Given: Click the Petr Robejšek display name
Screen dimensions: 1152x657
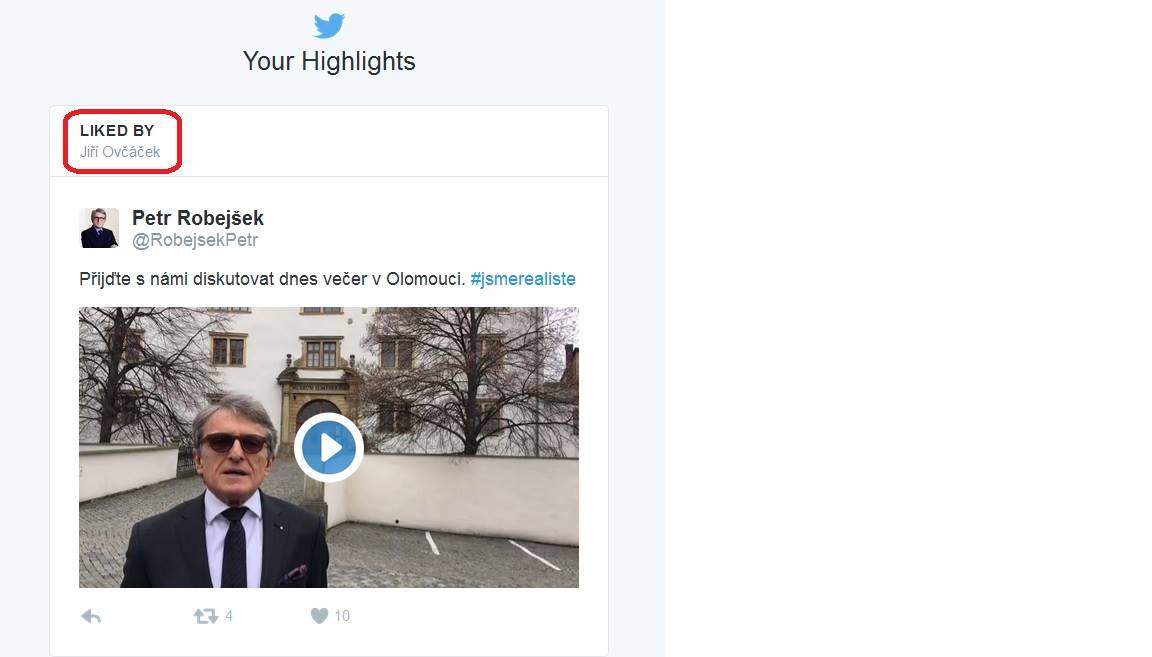Looking at the screenshot, I should 198,218.
